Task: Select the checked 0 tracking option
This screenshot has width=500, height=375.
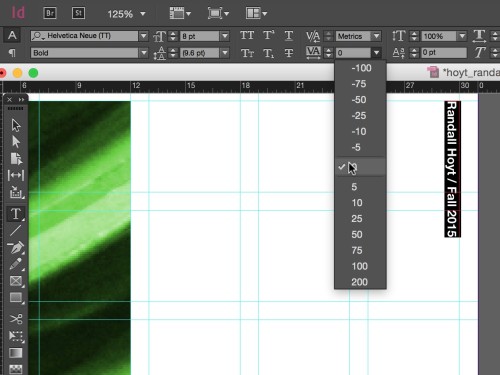Action: coord(360,167)
